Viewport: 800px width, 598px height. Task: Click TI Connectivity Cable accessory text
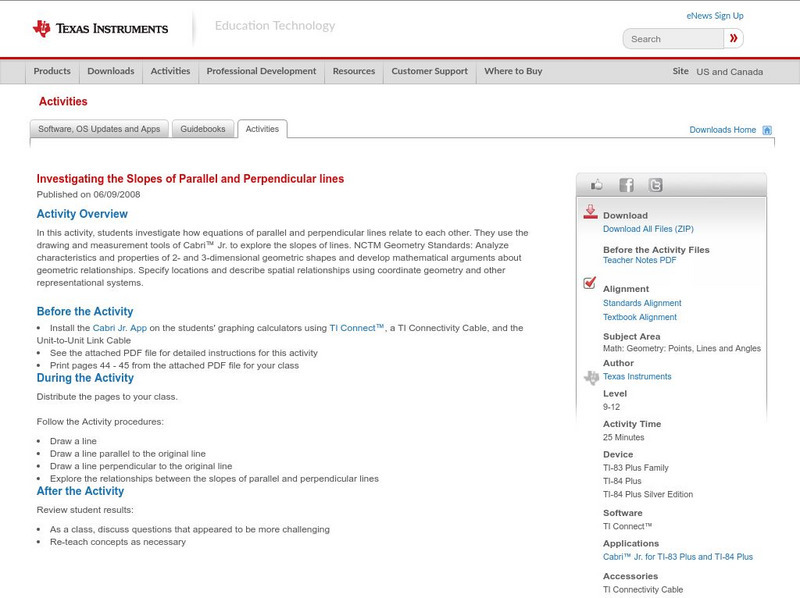click(643, 589)
